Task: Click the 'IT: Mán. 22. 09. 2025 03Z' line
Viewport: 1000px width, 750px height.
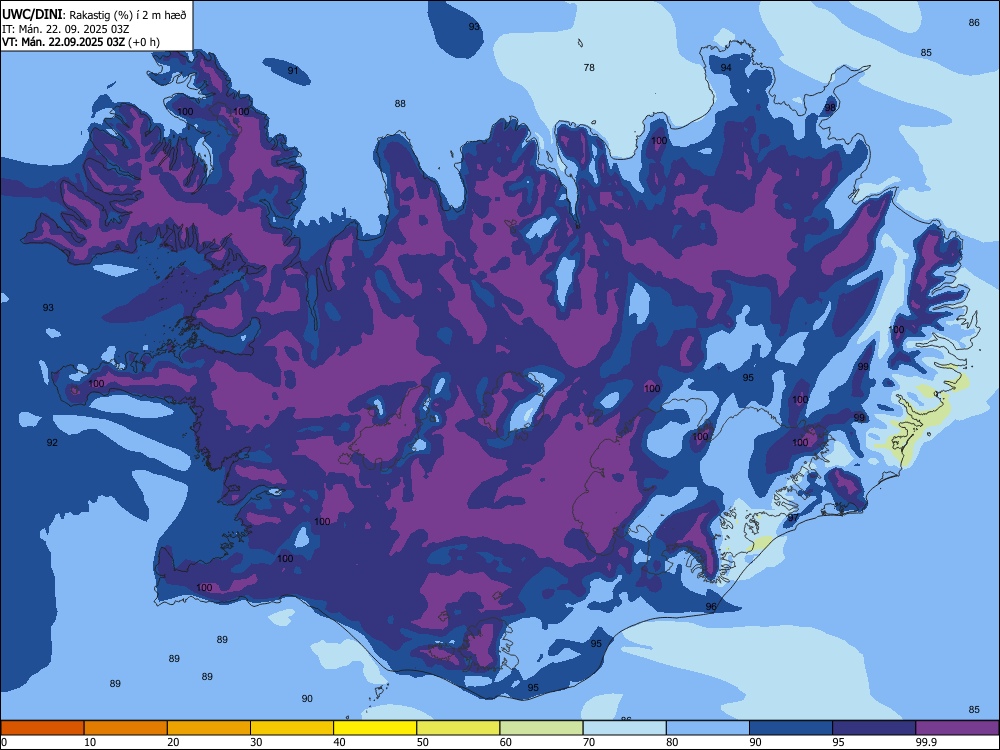Action: (x=66, y=29)
